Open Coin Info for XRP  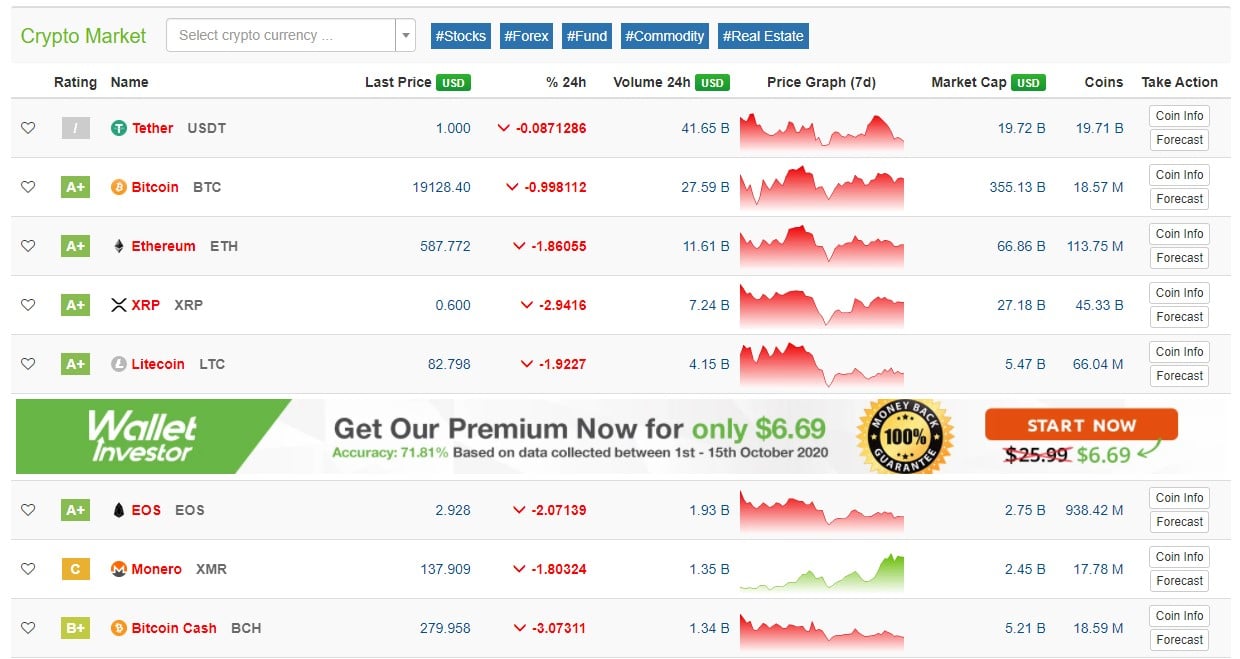click(1179, 293)
